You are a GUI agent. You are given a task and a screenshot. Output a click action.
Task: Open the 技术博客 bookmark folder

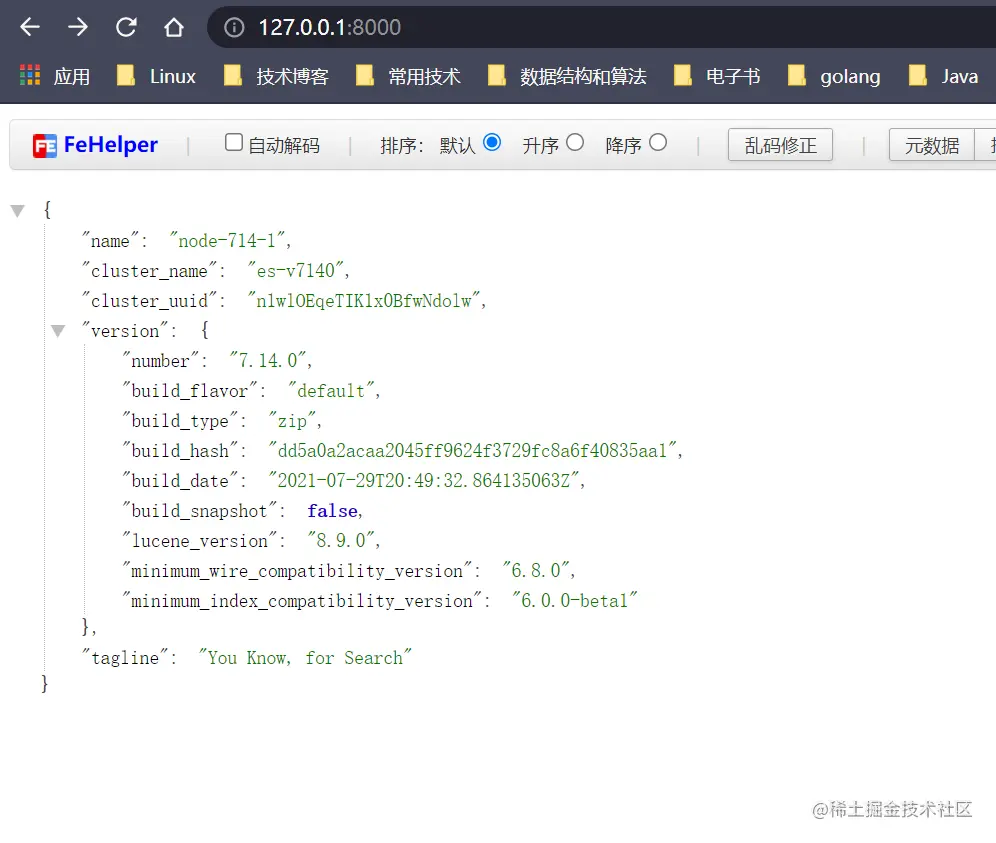click(276, 76)
